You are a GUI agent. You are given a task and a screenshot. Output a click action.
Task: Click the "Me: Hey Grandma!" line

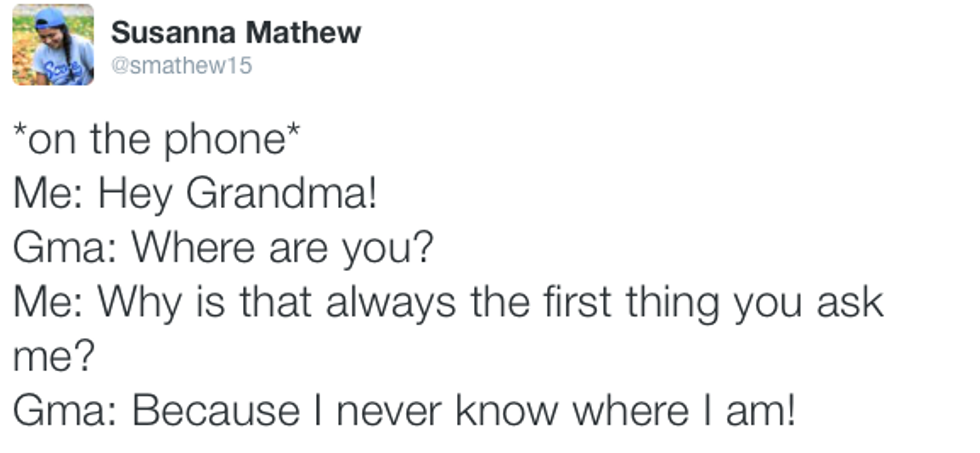[194, 193]
